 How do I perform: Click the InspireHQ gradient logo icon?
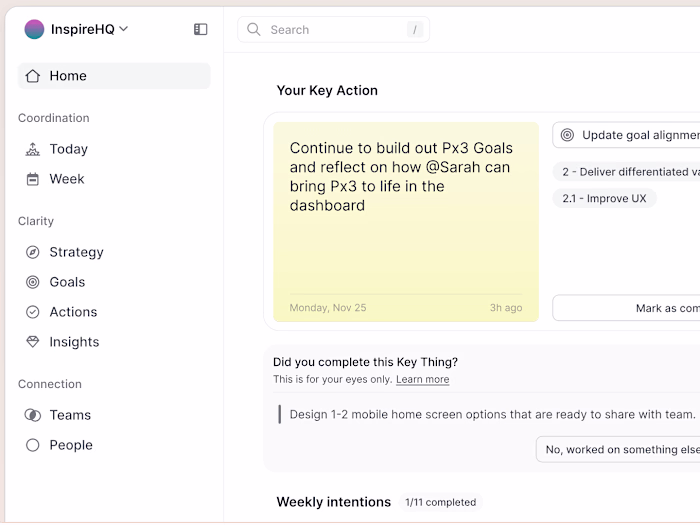pos(34,29)
